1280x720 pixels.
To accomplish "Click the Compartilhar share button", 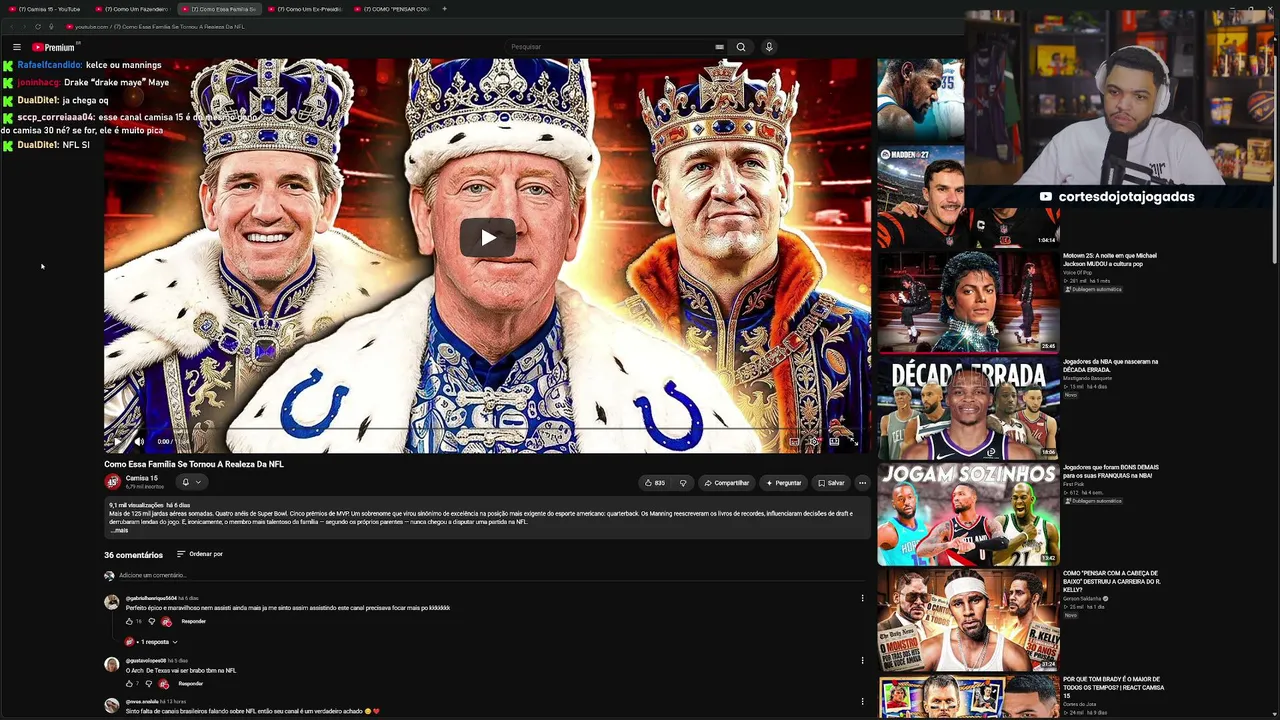I will click(727, 483).
